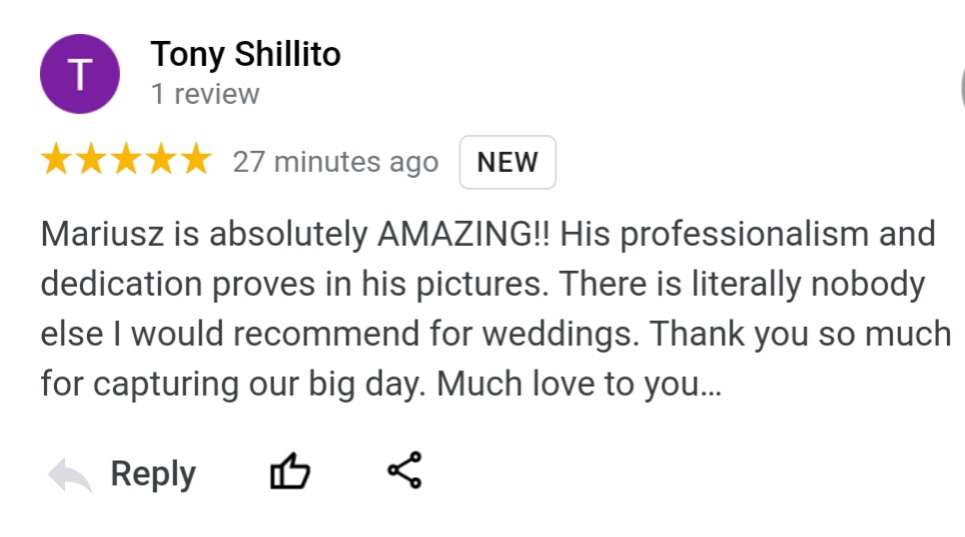Click the third gold star

coord(126,159)
